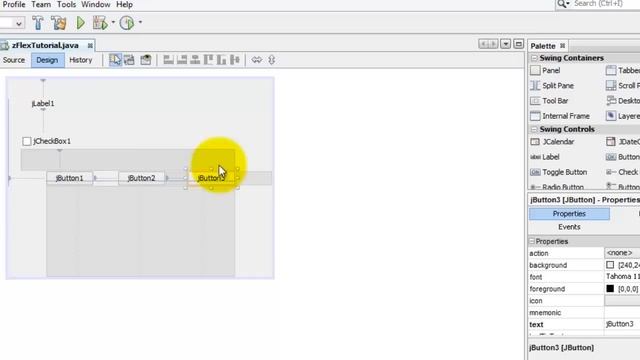Click the Build Project hammer icon
Image resolution: width=640 pixels, height=360 pixels.
38,23
